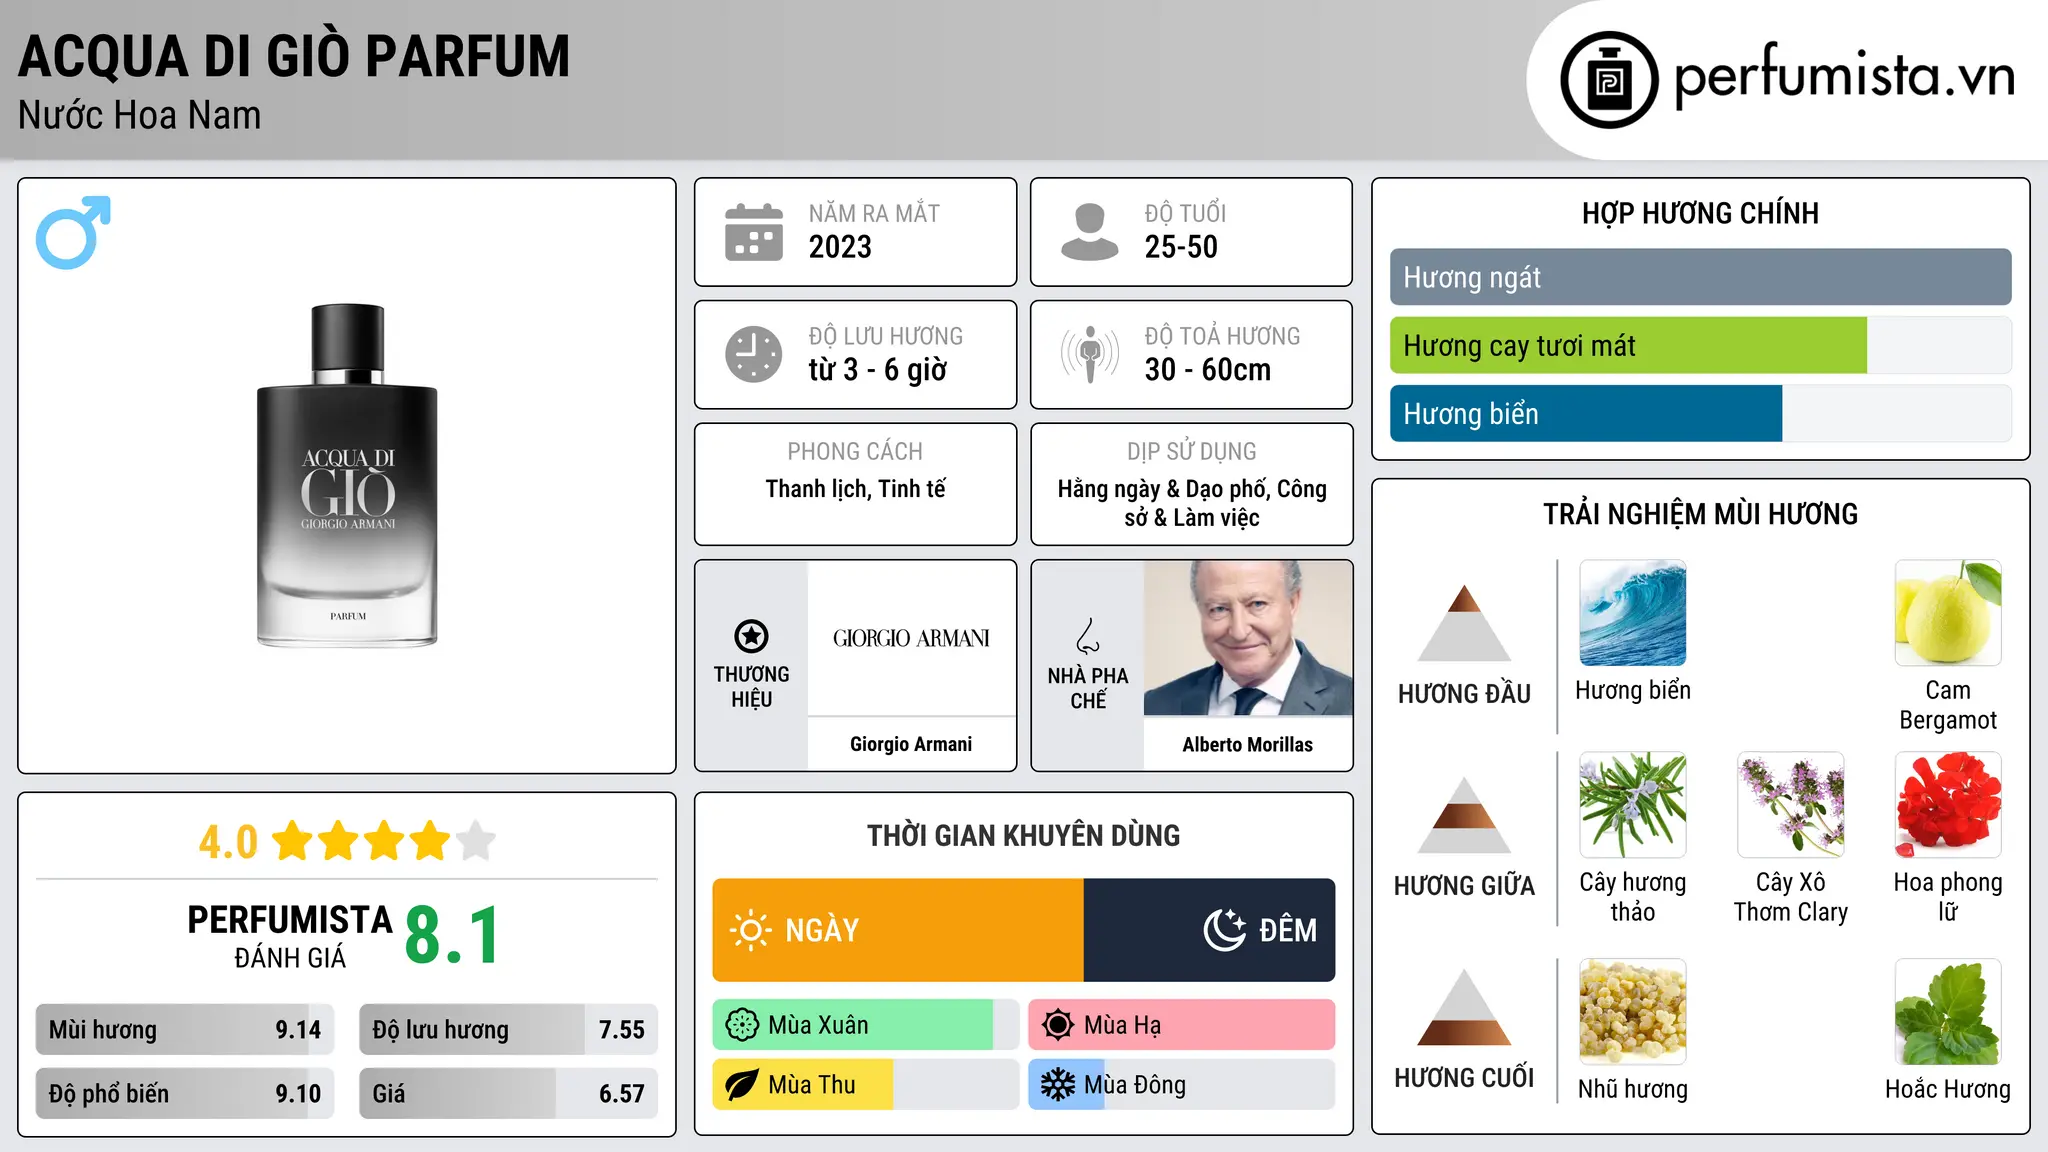Viewport: 2048px width, 1152px height.
Task: Click the Alberto Morillas portrait photo
Action: click(1248, 638)
